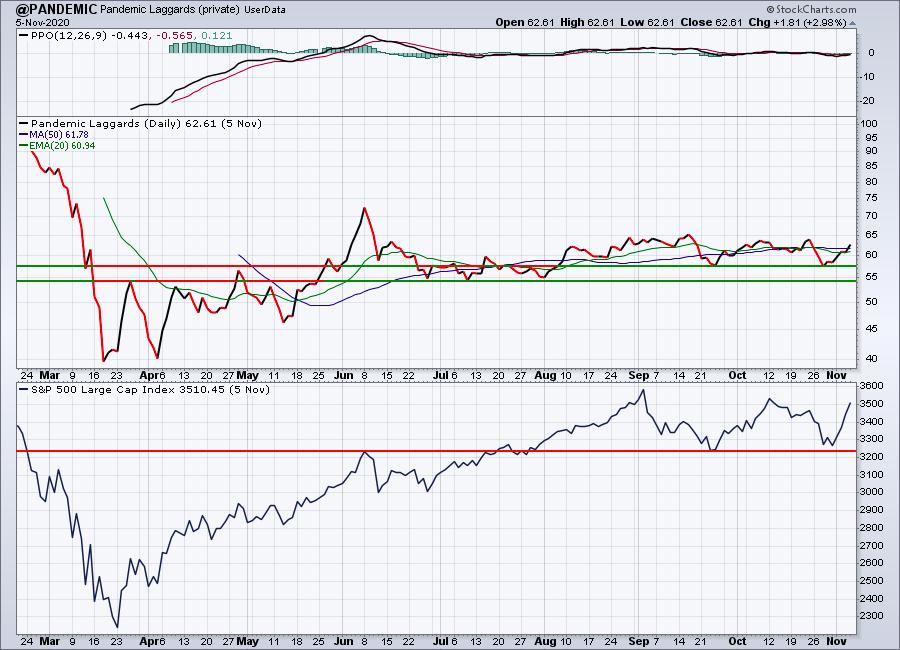
Task: Click the 100 label on Pandemic price axis
Action: point(869,123)
